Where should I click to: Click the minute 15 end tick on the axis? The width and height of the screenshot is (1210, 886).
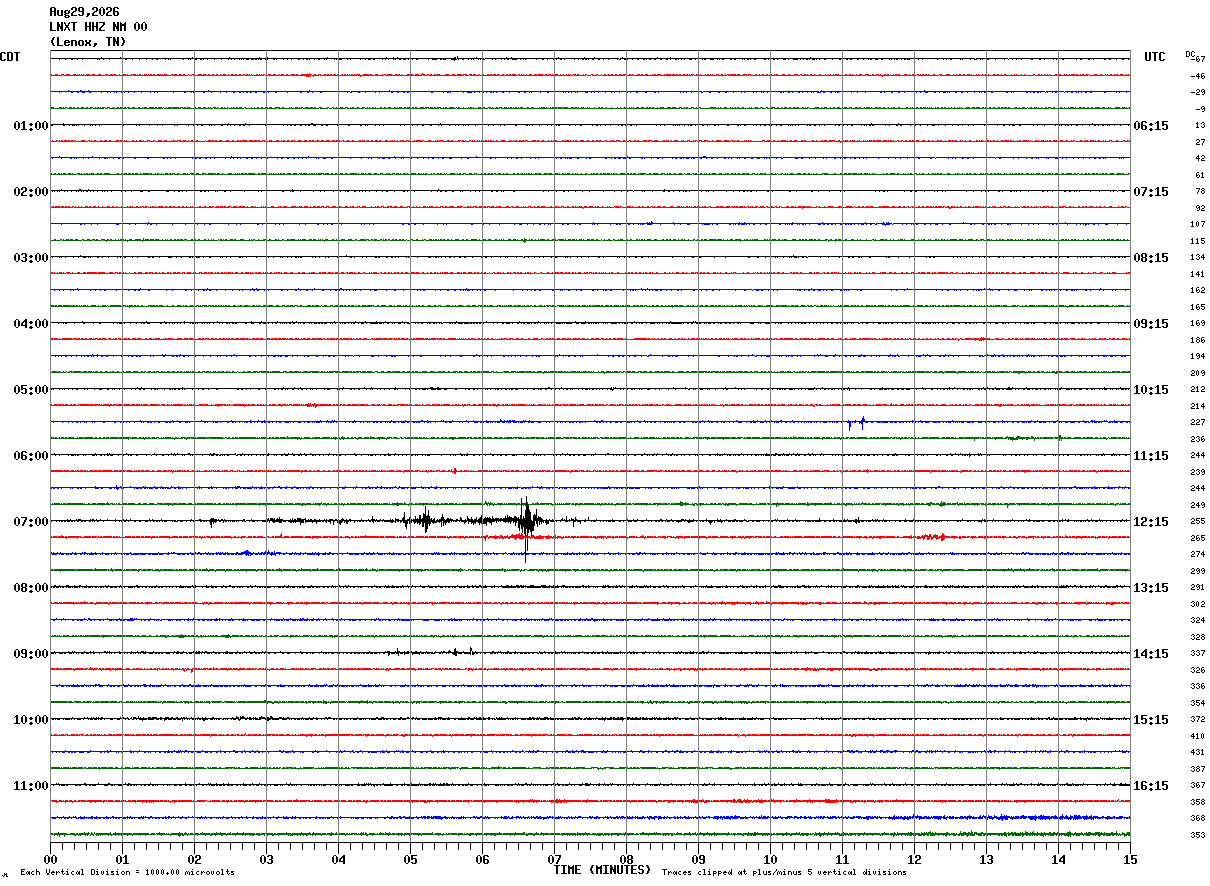[x=1130, y=859]
